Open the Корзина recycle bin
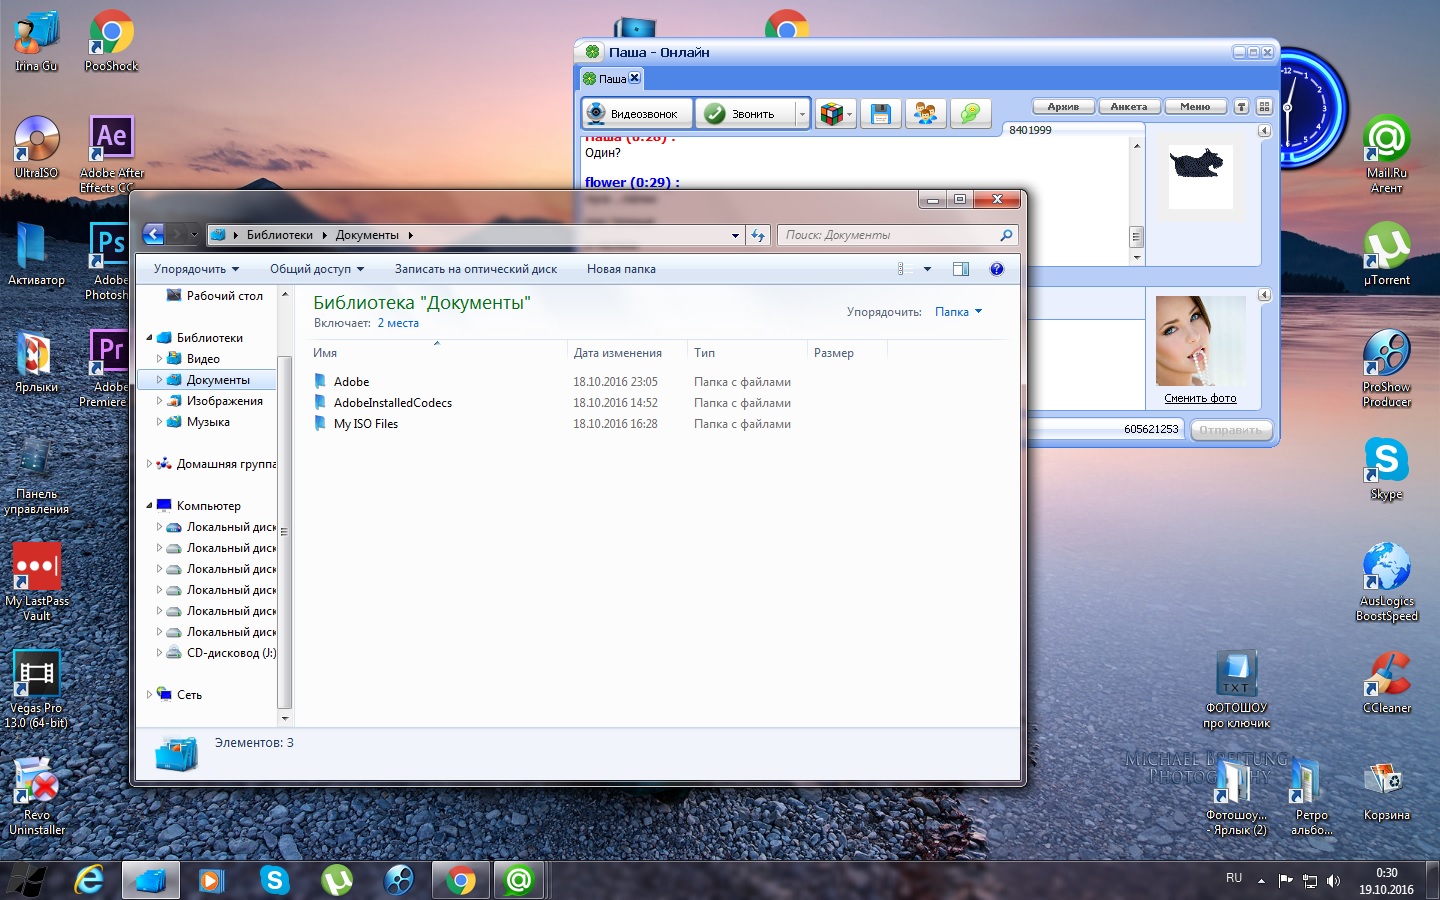1440x900 pixels. point(1387,789)
